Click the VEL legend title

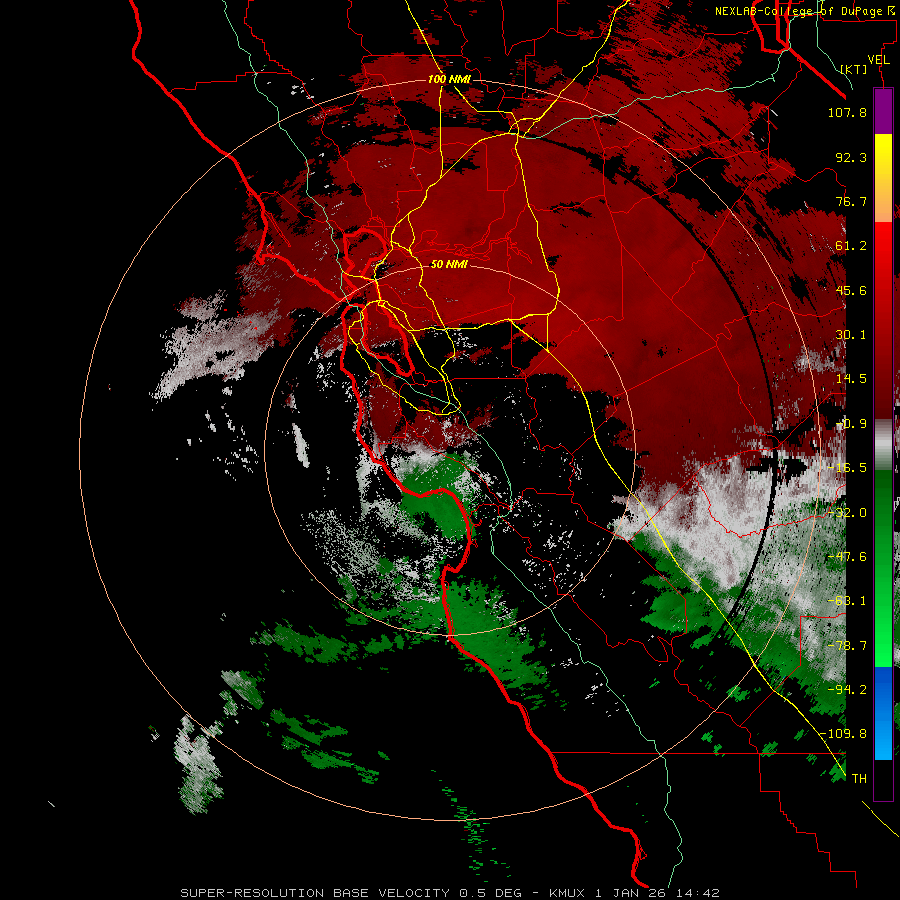878,60
